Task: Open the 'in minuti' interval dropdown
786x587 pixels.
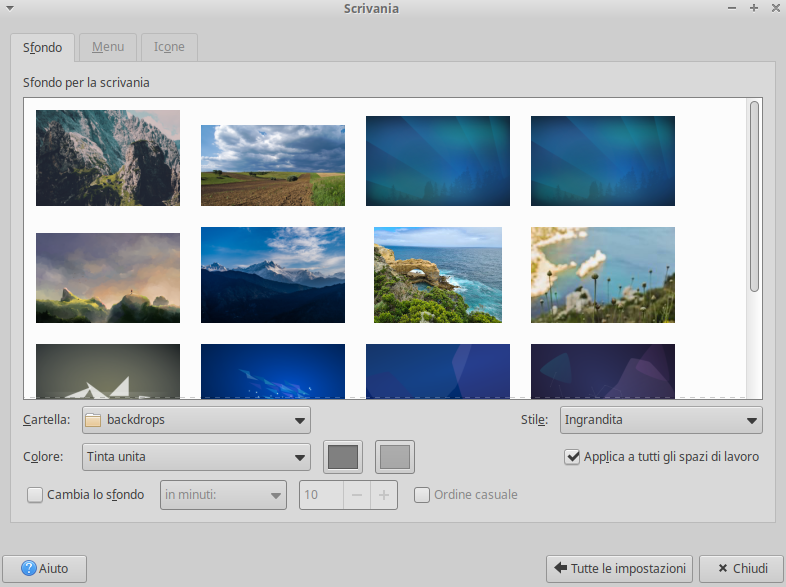Action: (x=223, y=494)
